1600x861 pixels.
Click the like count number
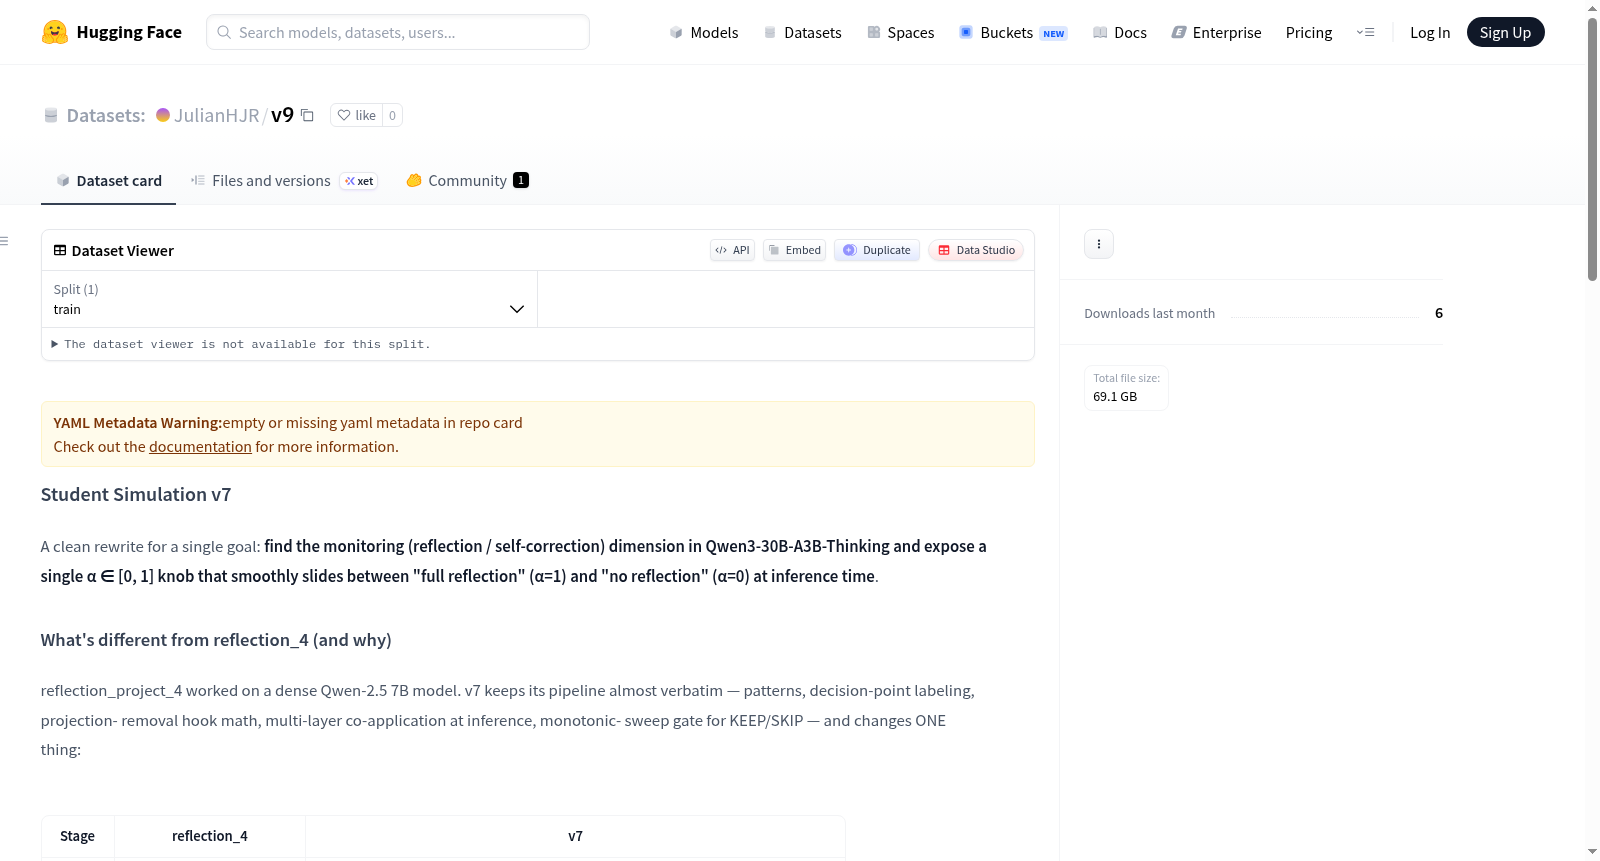coord(392,115)
